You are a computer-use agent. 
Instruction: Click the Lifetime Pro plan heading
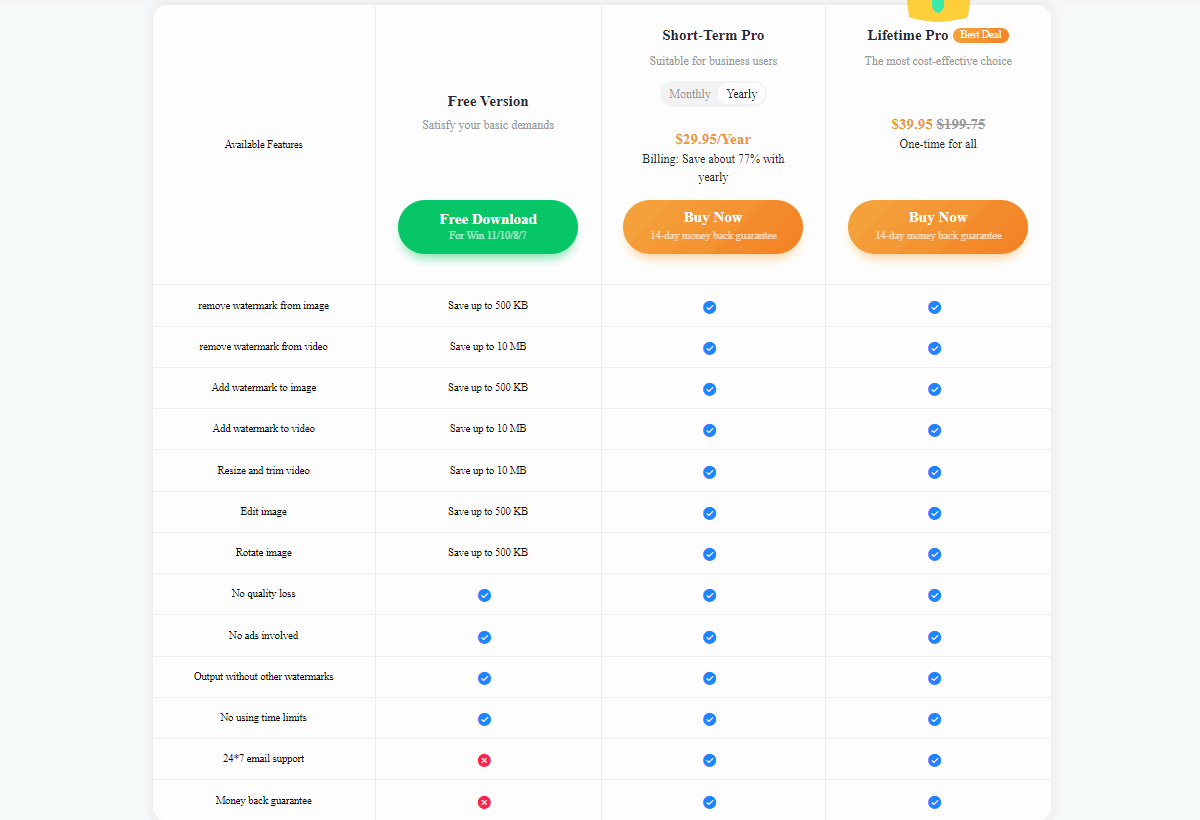click(x=907, y=35)
